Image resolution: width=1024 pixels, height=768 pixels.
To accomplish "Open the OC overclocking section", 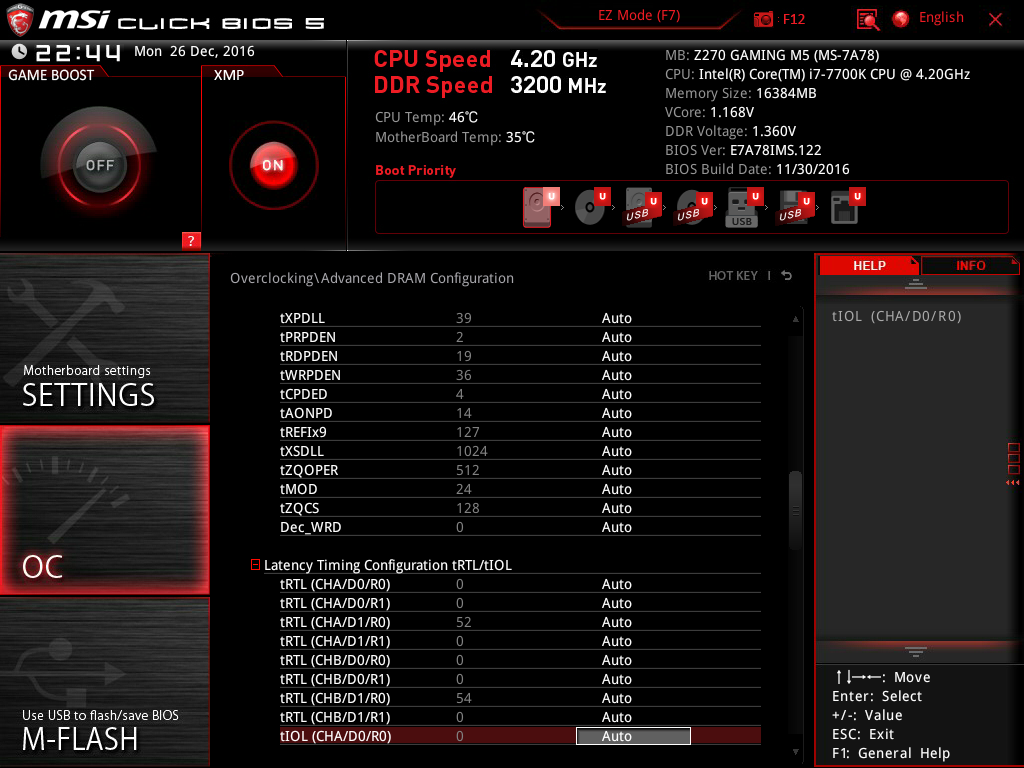I will [104, 510].
